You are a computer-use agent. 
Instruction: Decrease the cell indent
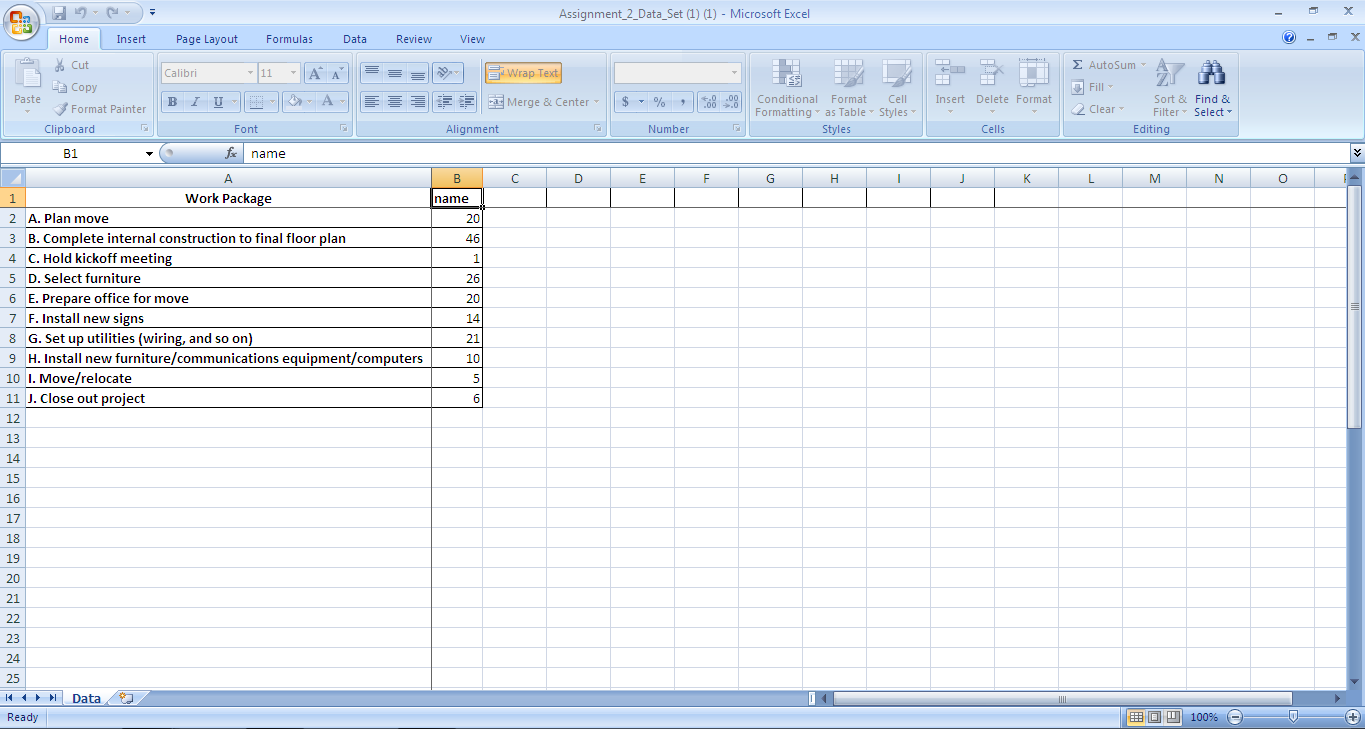click(x=444, y=102)
